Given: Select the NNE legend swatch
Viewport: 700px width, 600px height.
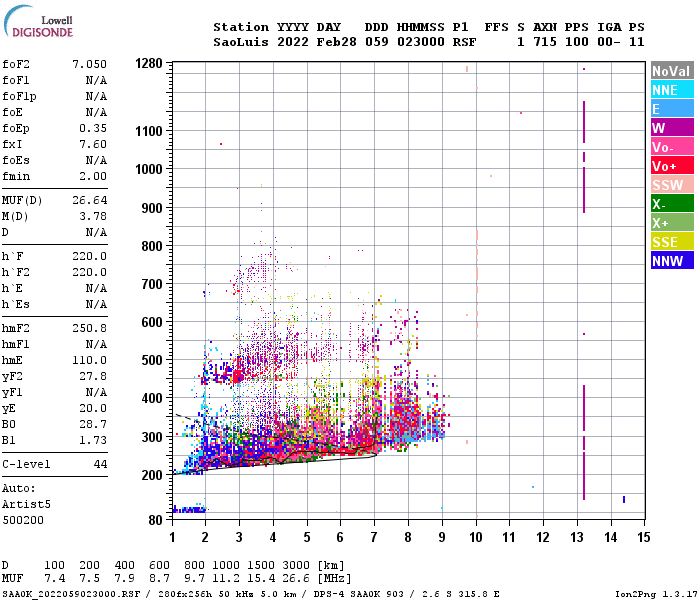Looking at the screenshot, I should point(672,90).
